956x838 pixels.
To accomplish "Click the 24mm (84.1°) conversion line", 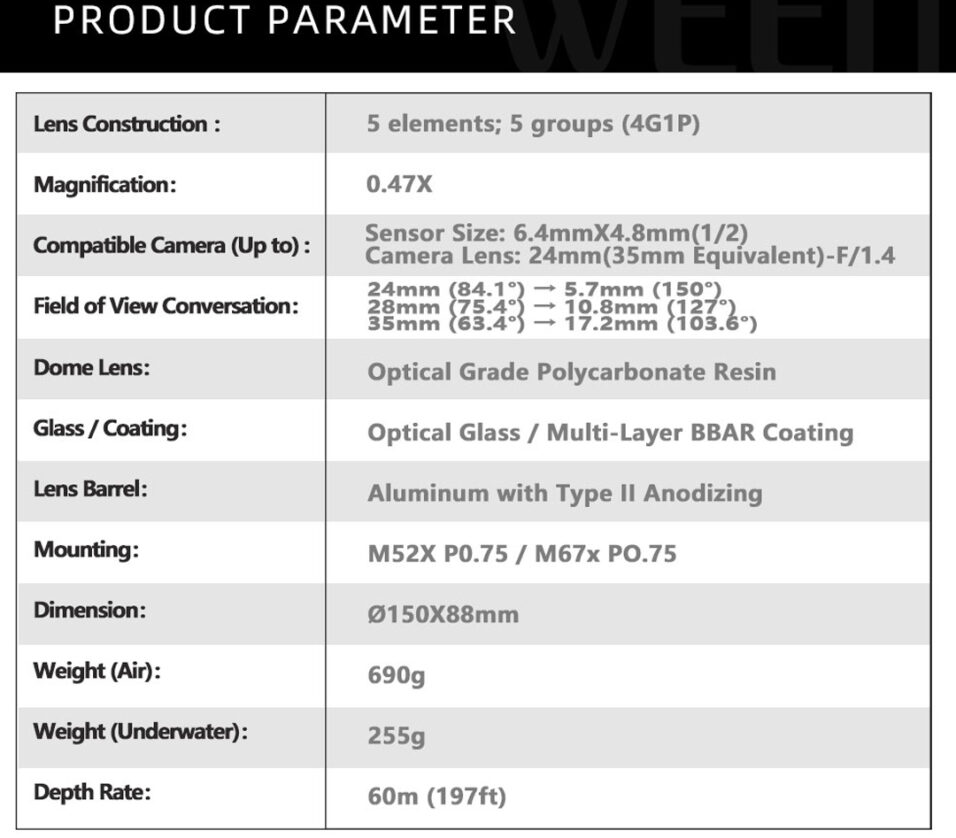I will click(x=544, y=288).
